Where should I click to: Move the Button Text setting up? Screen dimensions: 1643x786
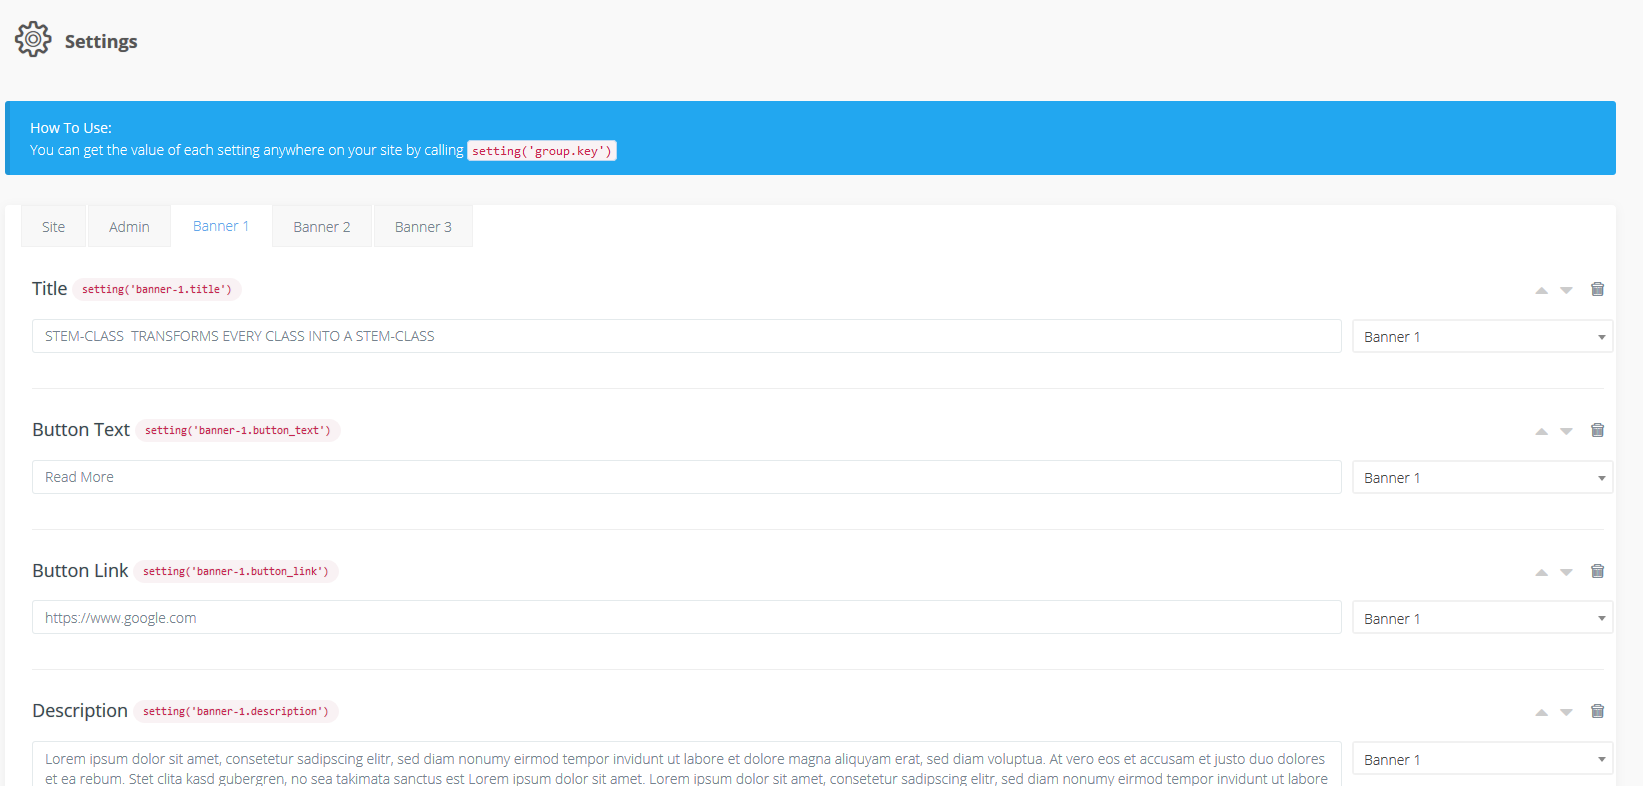[x=1541, y=432]
